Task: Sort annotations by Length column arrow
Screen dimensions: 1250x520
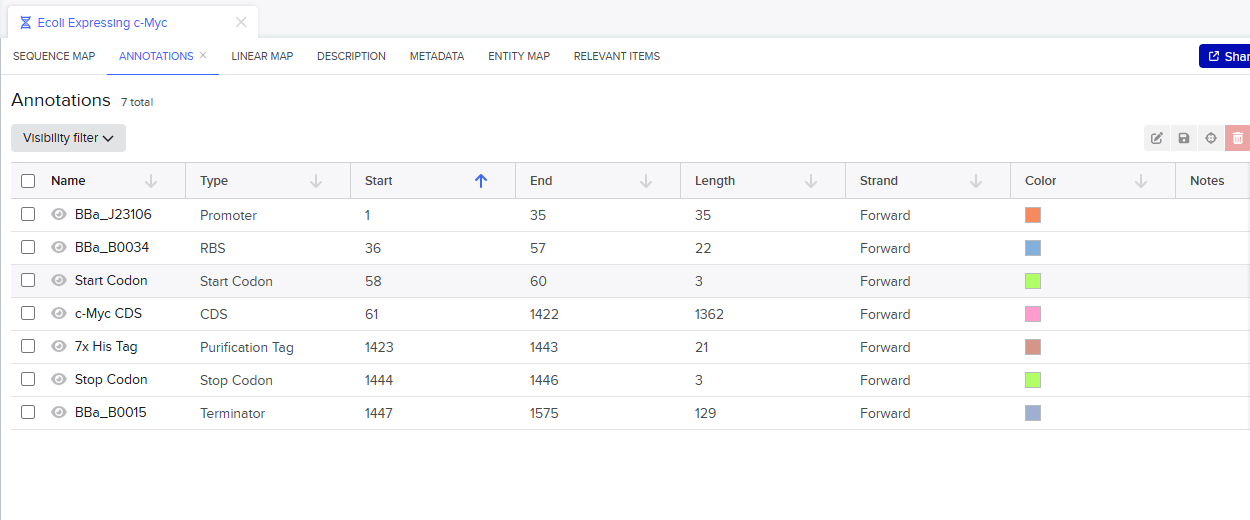Action: click(x=811, y=181)
